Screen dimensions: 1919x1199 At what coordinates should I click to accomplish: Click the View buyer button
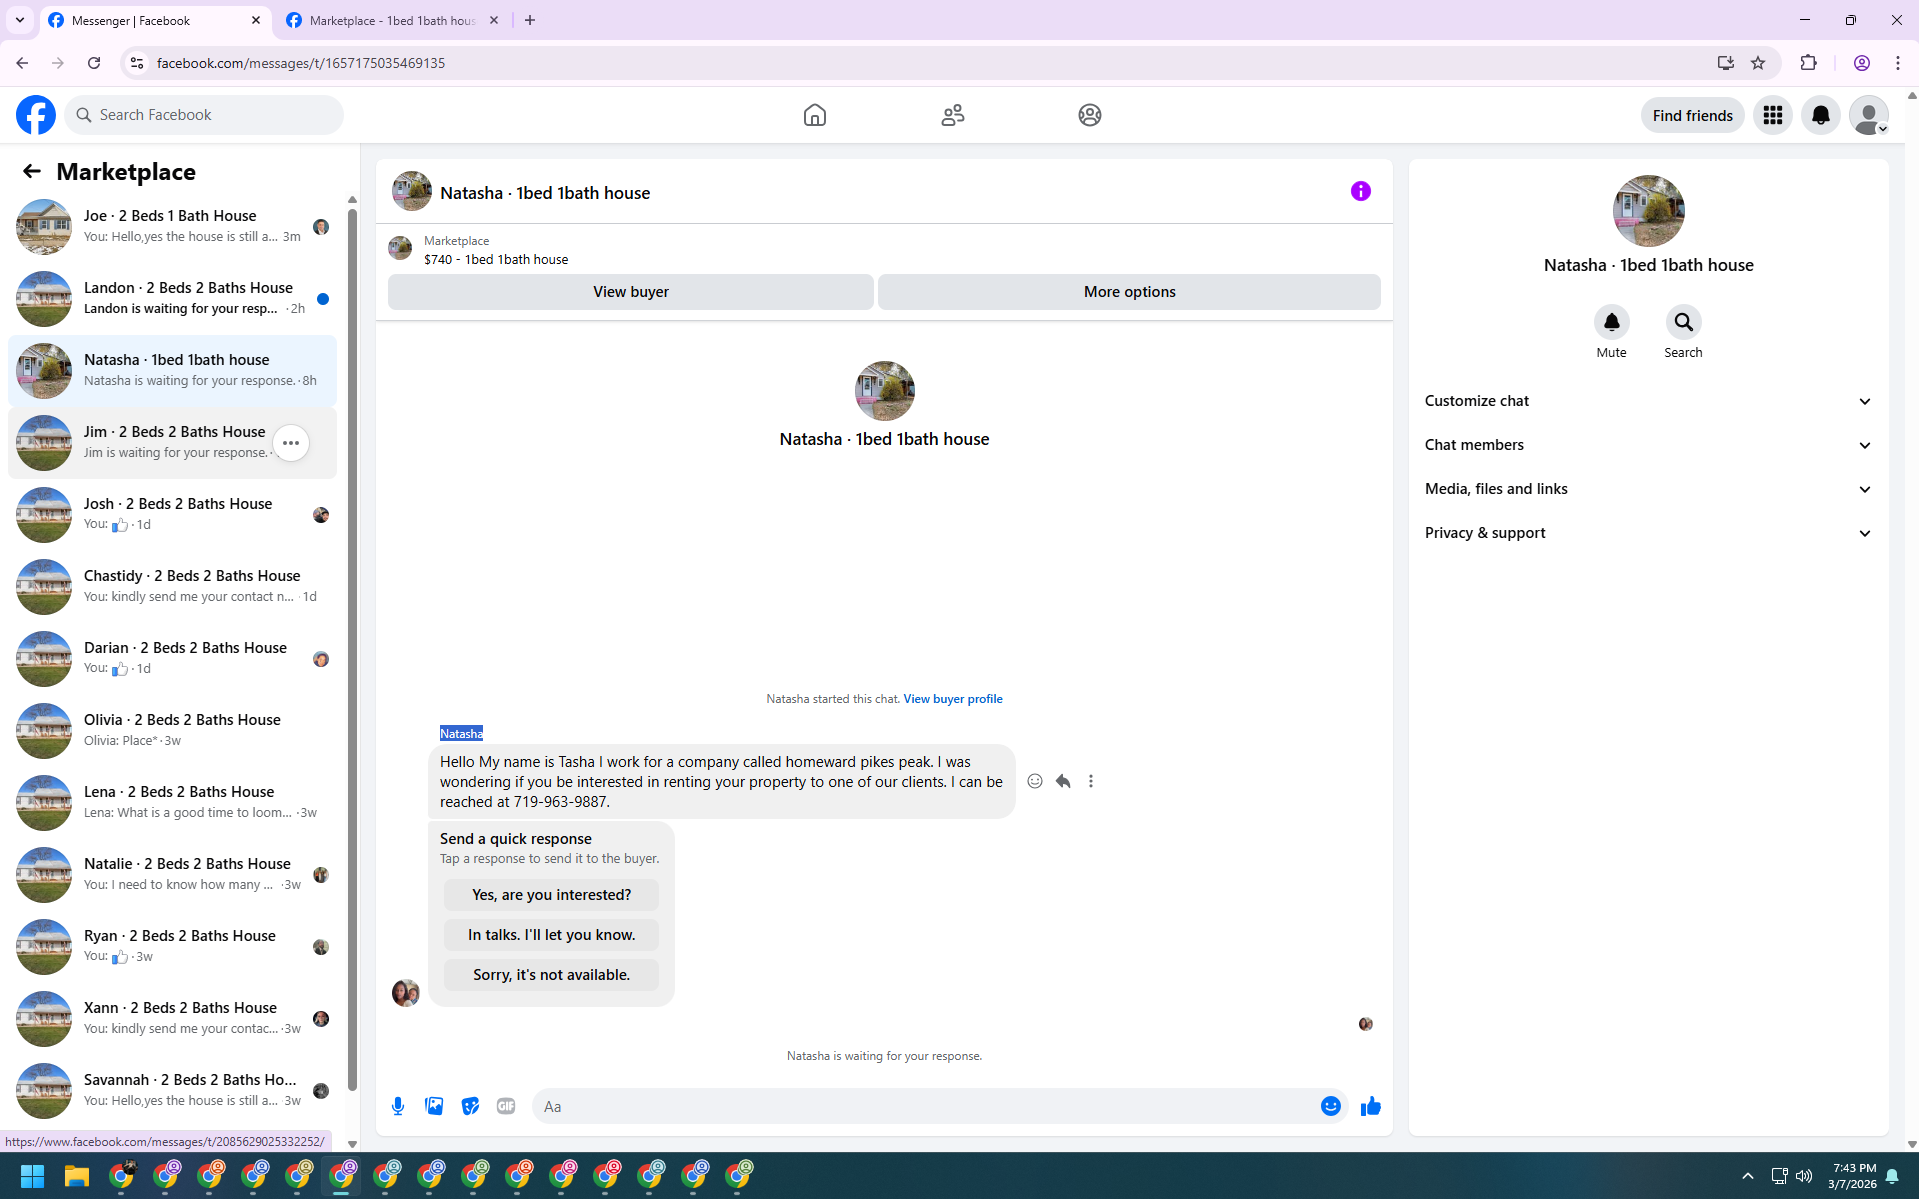coord(631,292)
